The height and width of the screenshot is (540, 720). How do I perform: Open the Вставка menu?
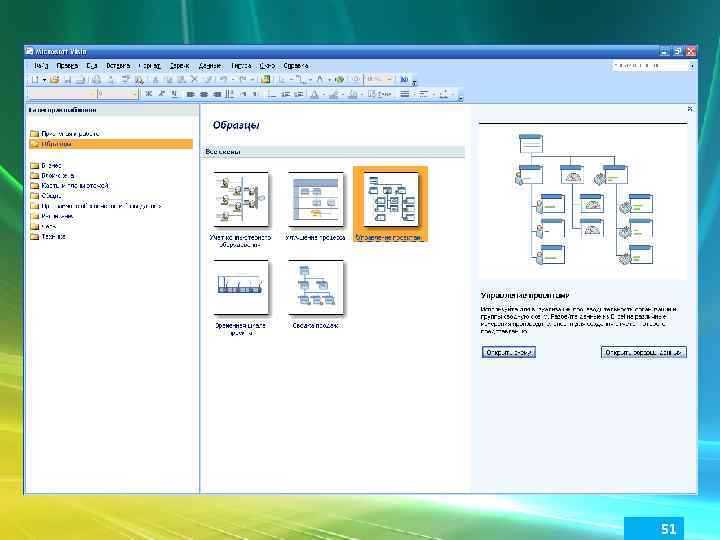click(x=118, y=66)
